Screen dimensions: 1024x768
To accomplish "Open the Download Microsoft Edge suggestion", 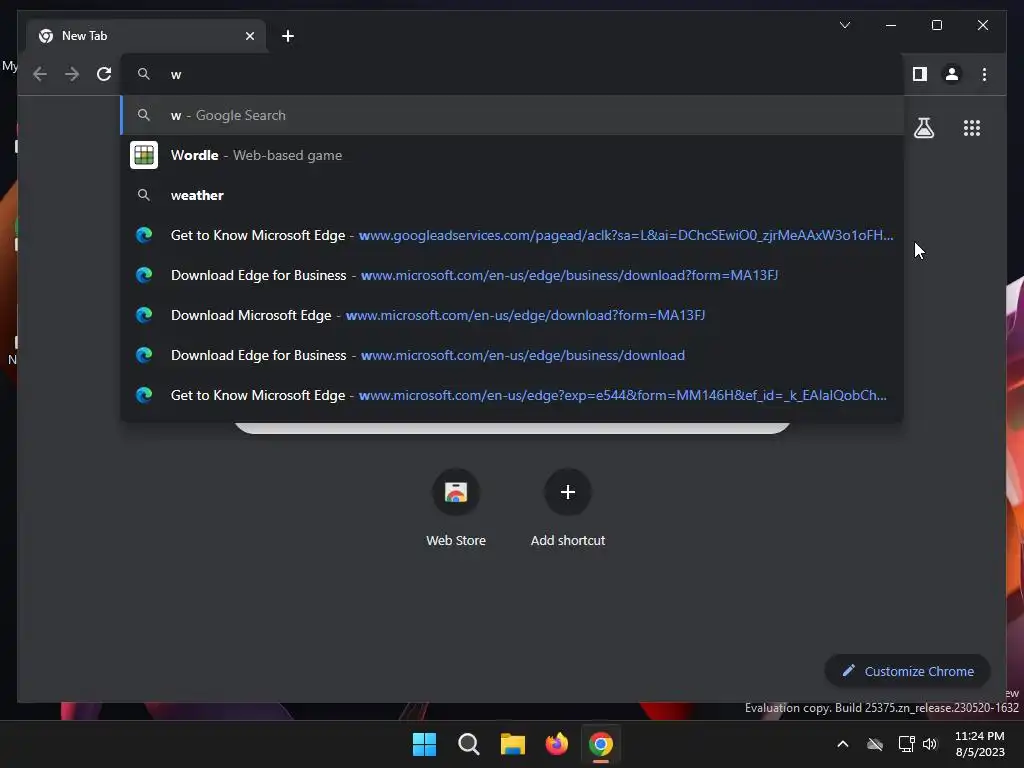I will point(511,315).
